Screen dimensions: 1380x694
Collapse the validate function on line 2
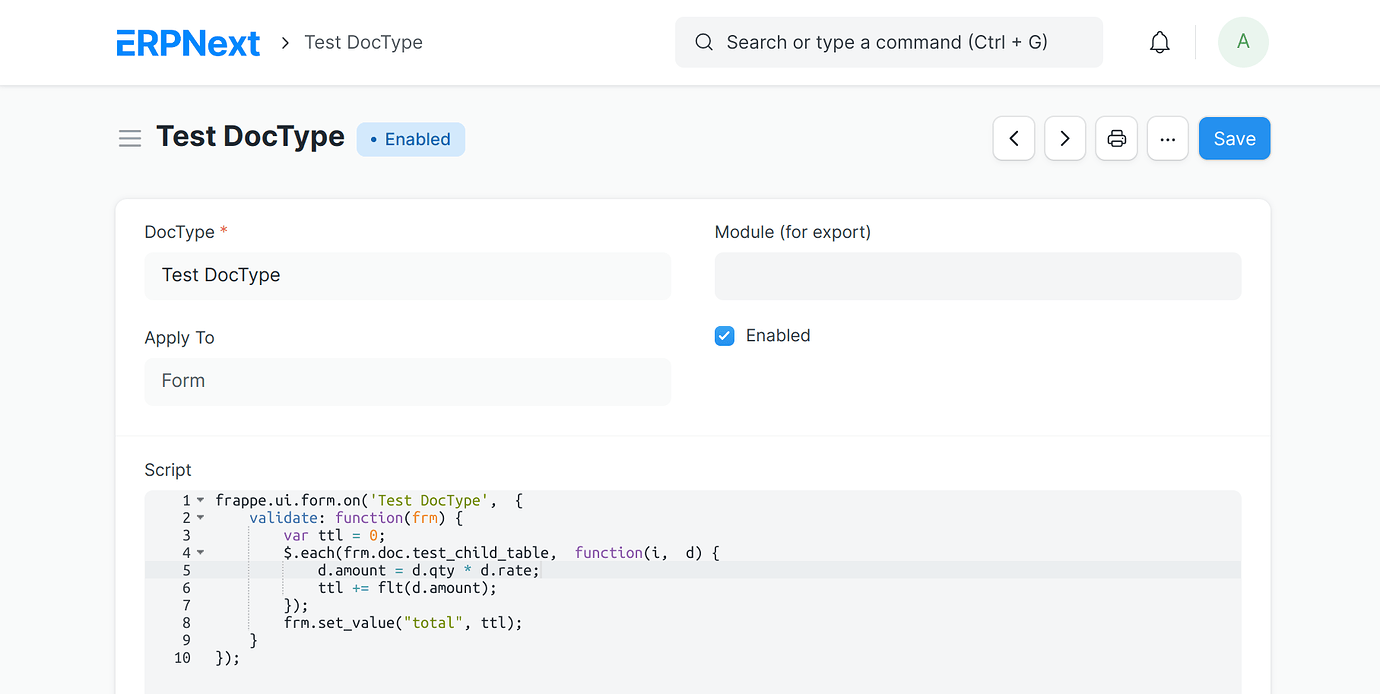point(199,517)
